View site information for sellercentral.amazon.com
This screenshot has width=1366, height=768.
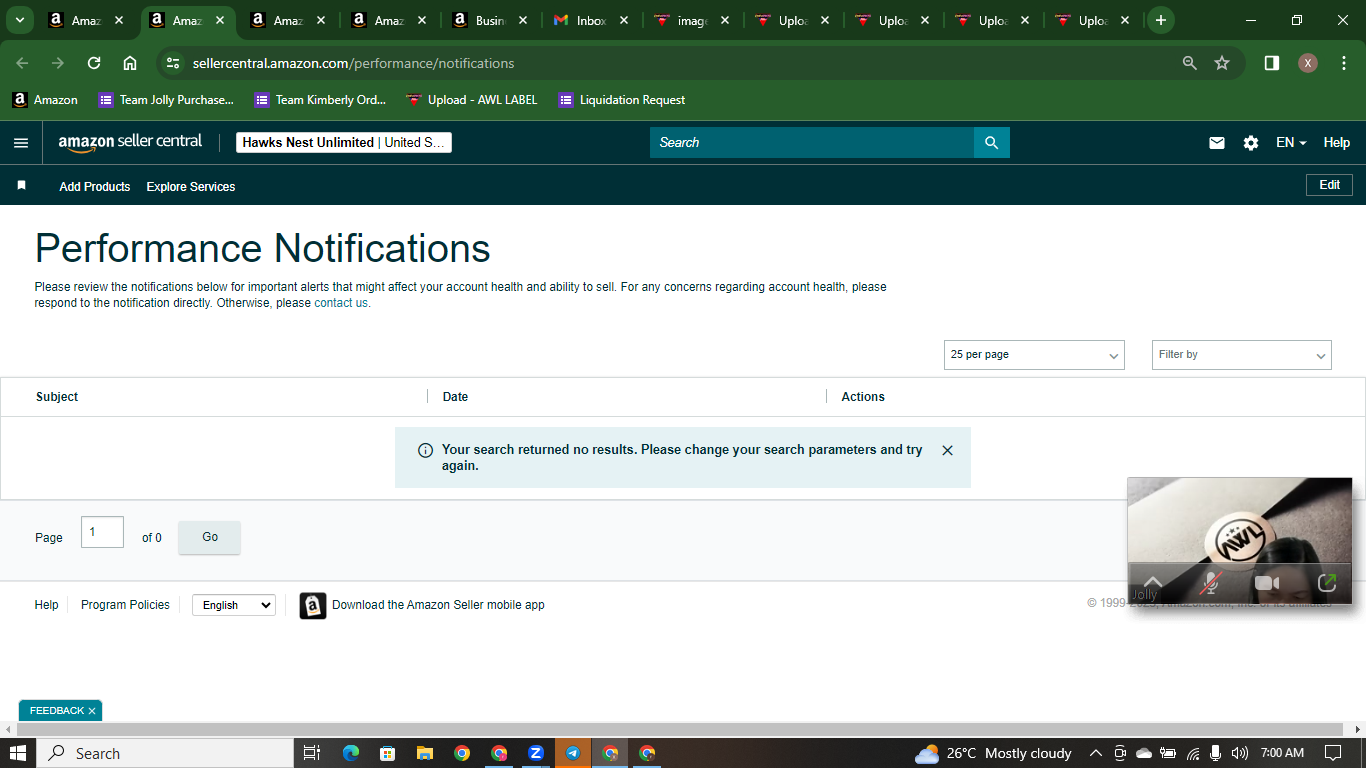click(x=173, y=63)
